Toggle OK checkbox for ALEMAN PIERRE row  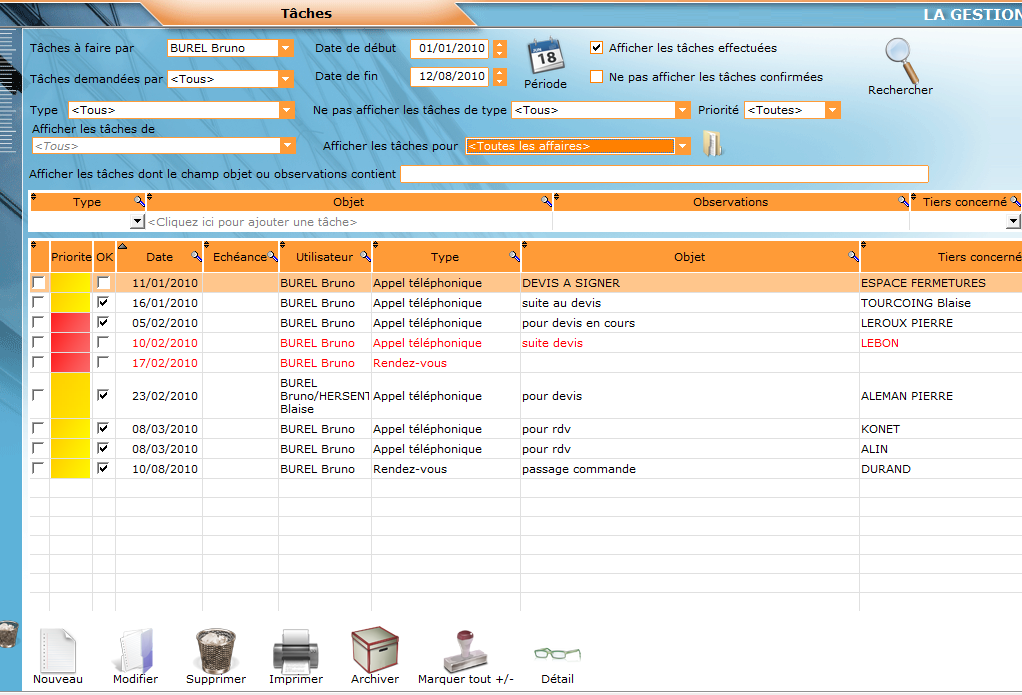(104, 394)
